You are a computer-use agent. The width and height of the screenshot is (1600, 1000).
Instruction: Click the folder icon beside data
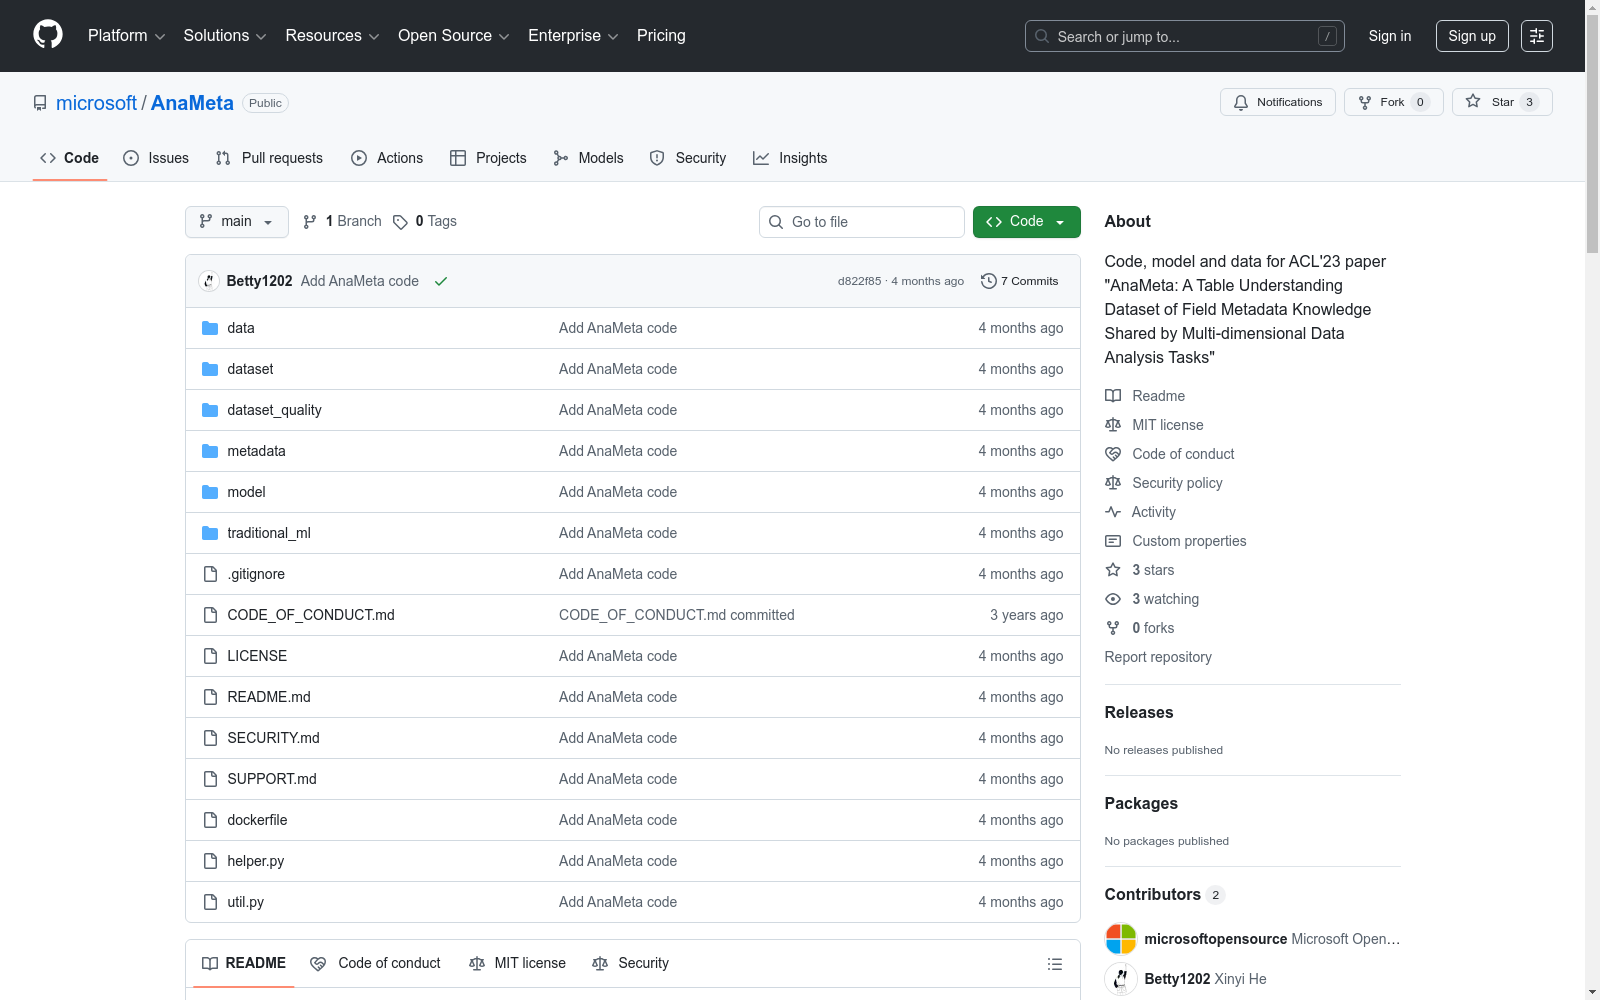coord(210,328)
